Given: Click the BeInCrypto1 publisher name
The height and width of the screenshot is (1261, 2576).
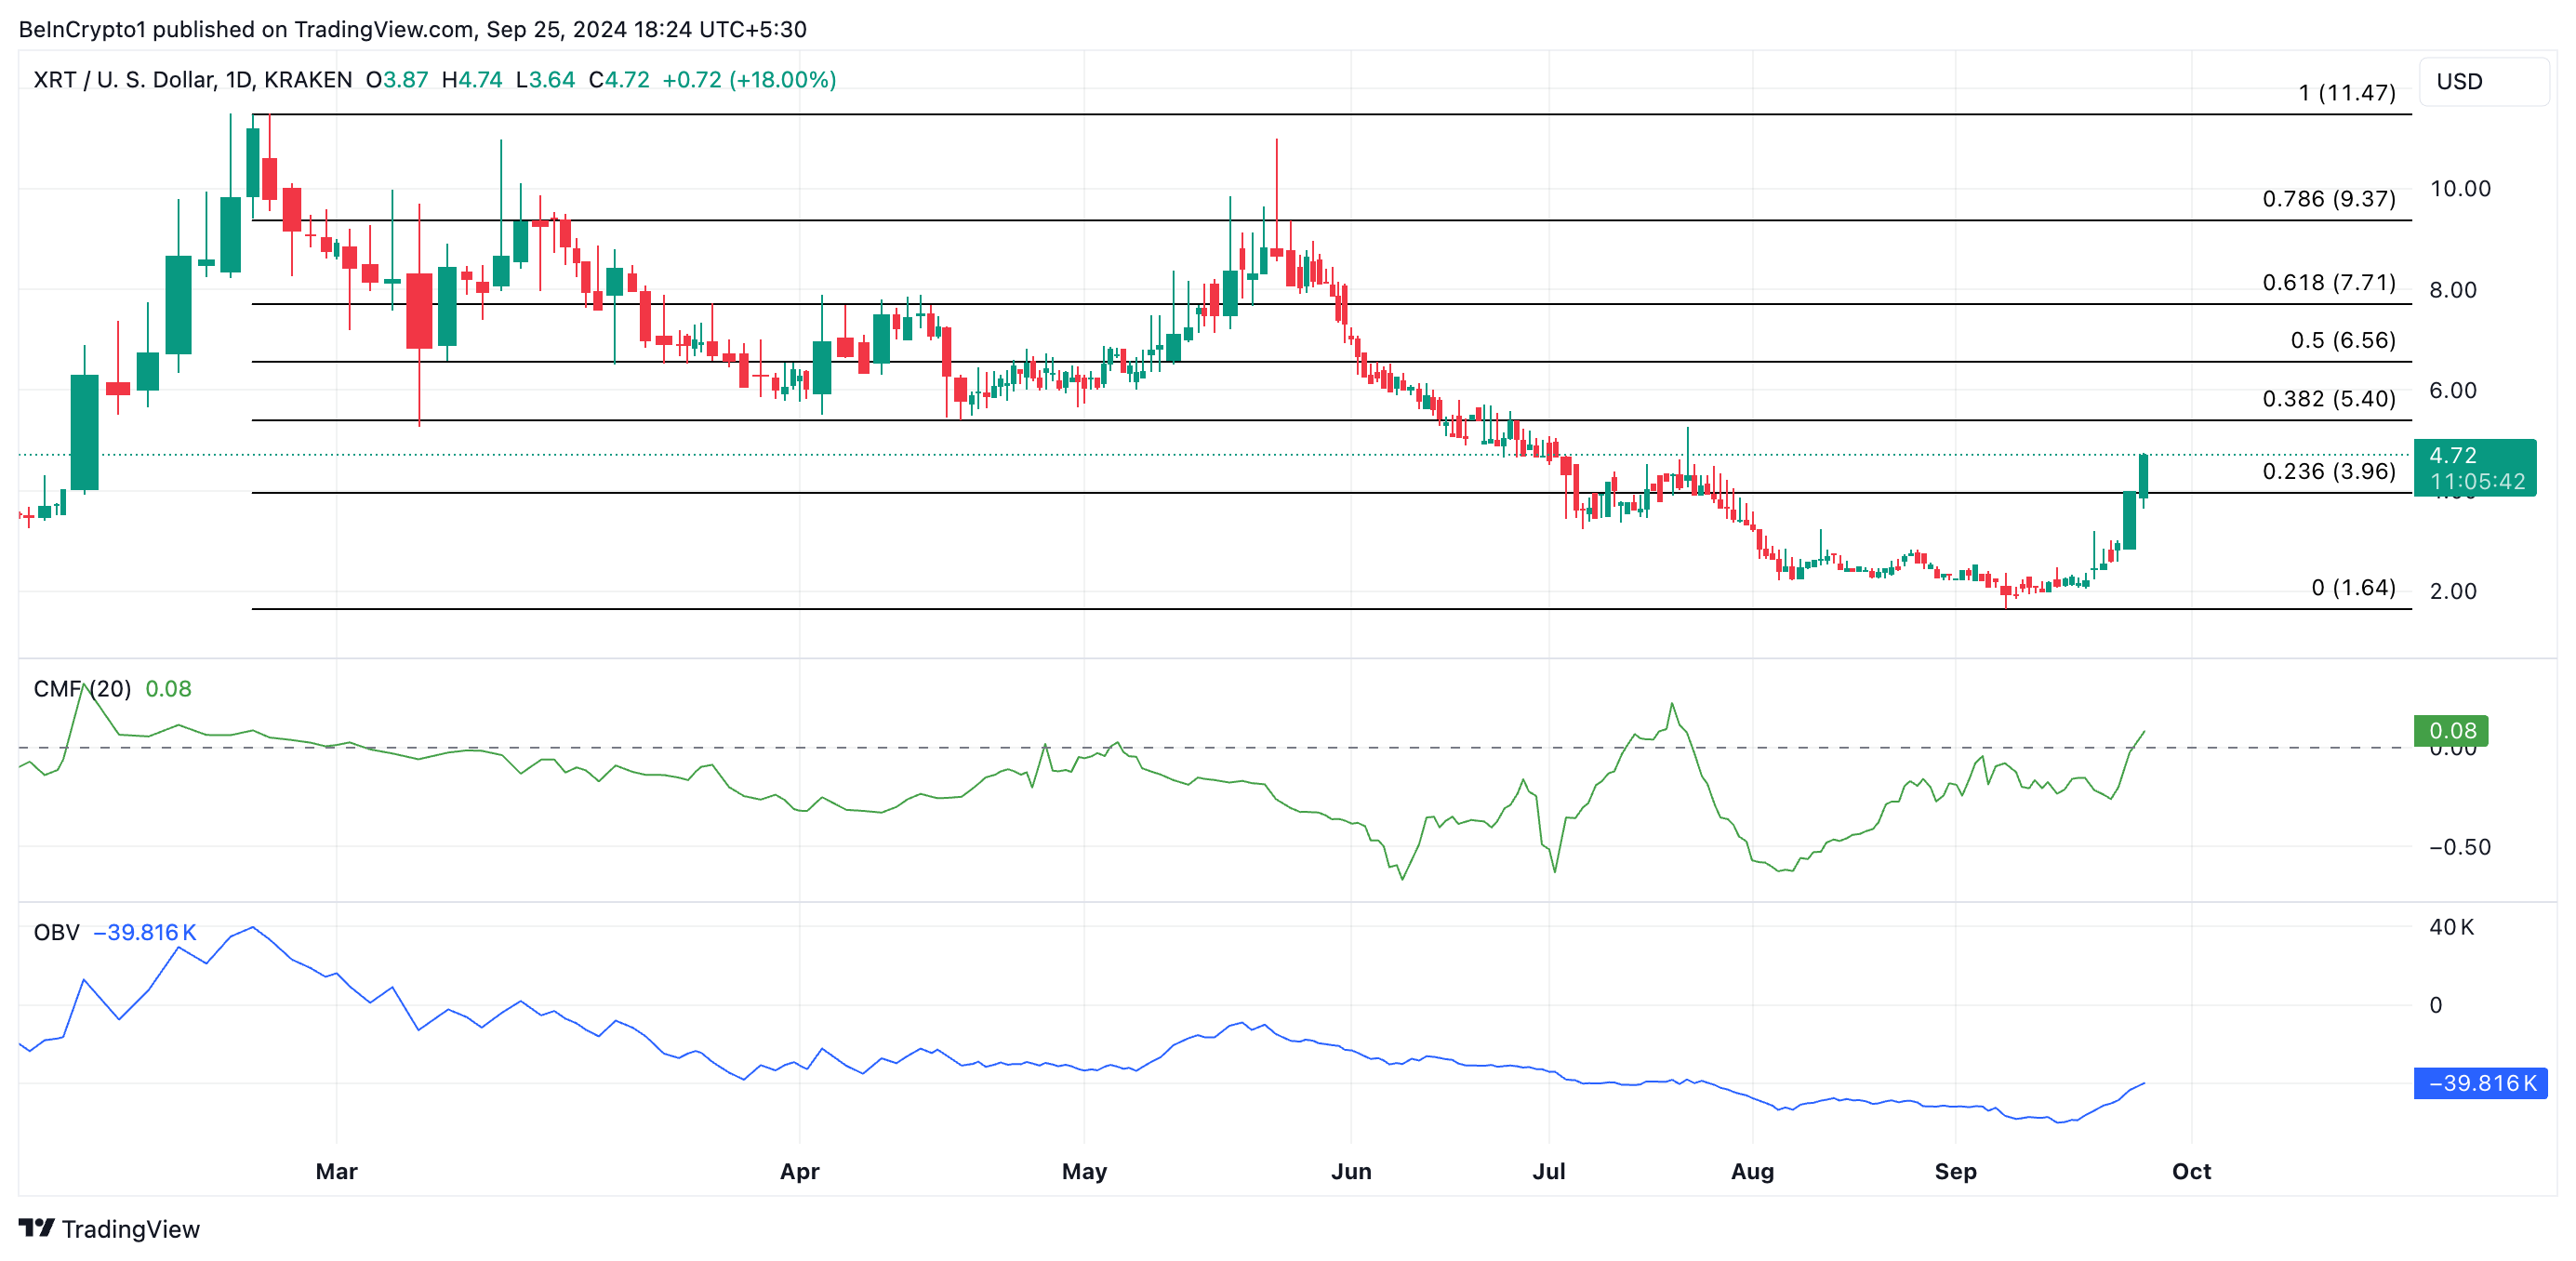Looking at the screenshot, I should [x=82, y=29].
